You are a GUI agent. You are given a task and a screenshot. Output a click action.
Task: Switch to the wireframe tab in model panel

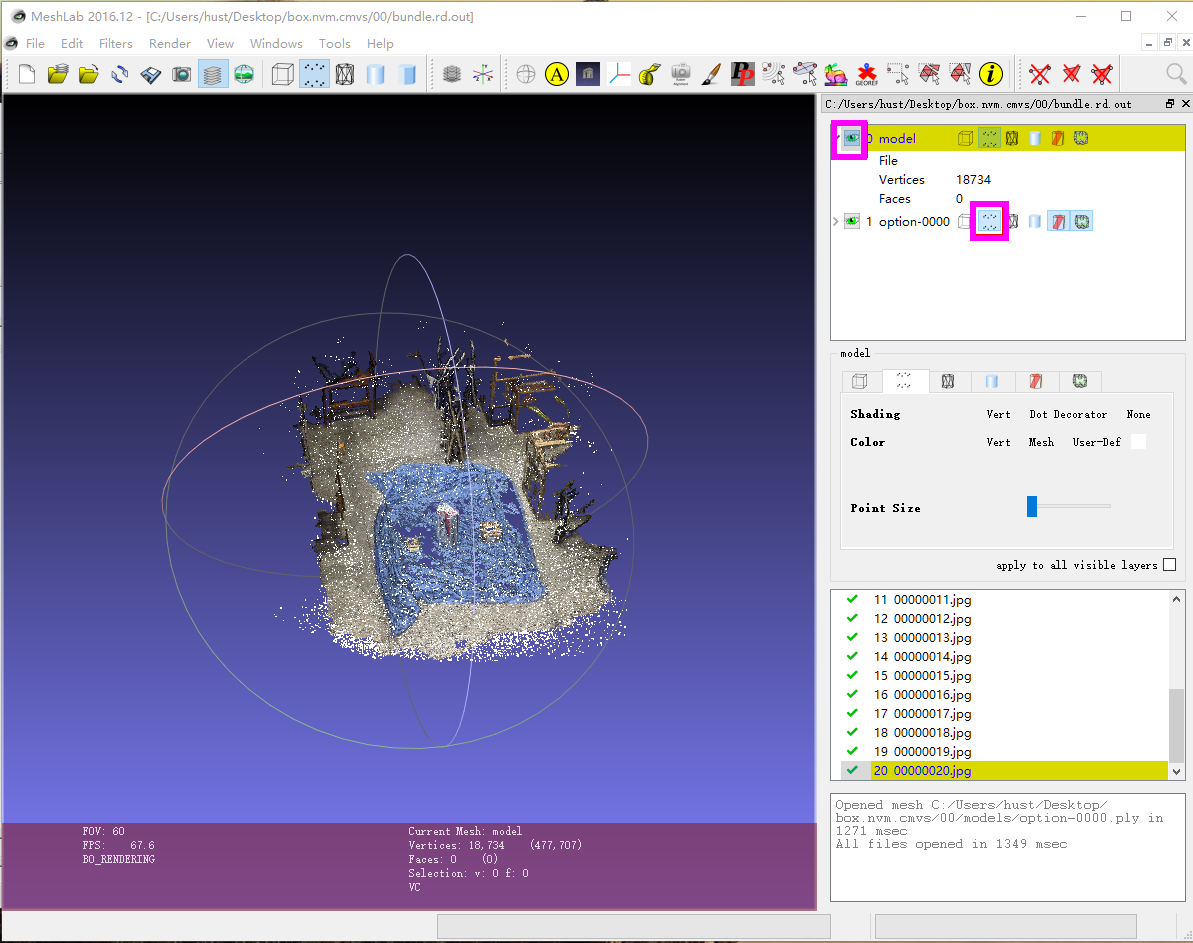click(x=947, y=381)
